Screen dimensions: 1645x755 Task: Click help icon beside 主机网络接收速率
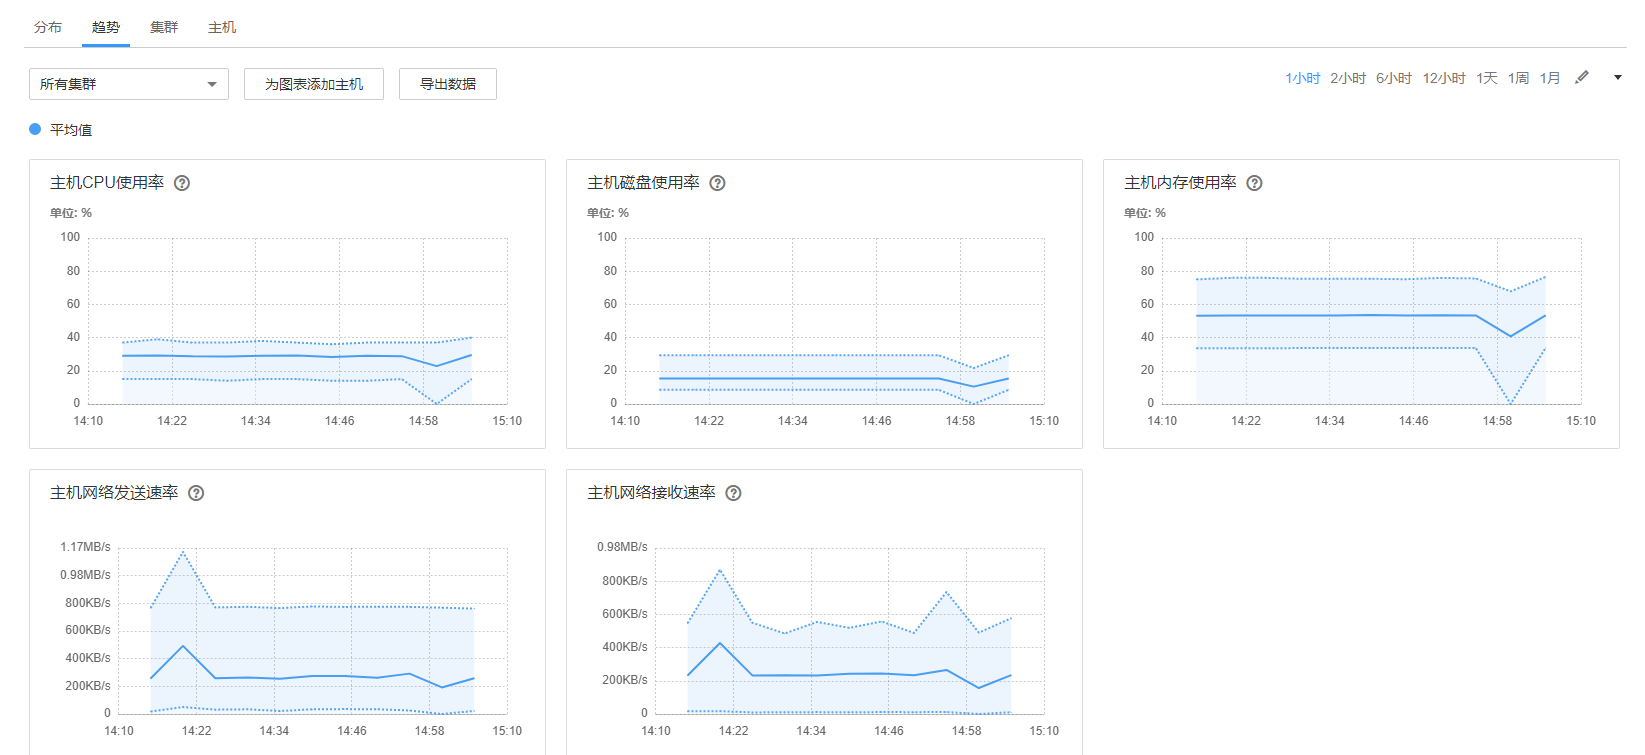pos(733,493)
